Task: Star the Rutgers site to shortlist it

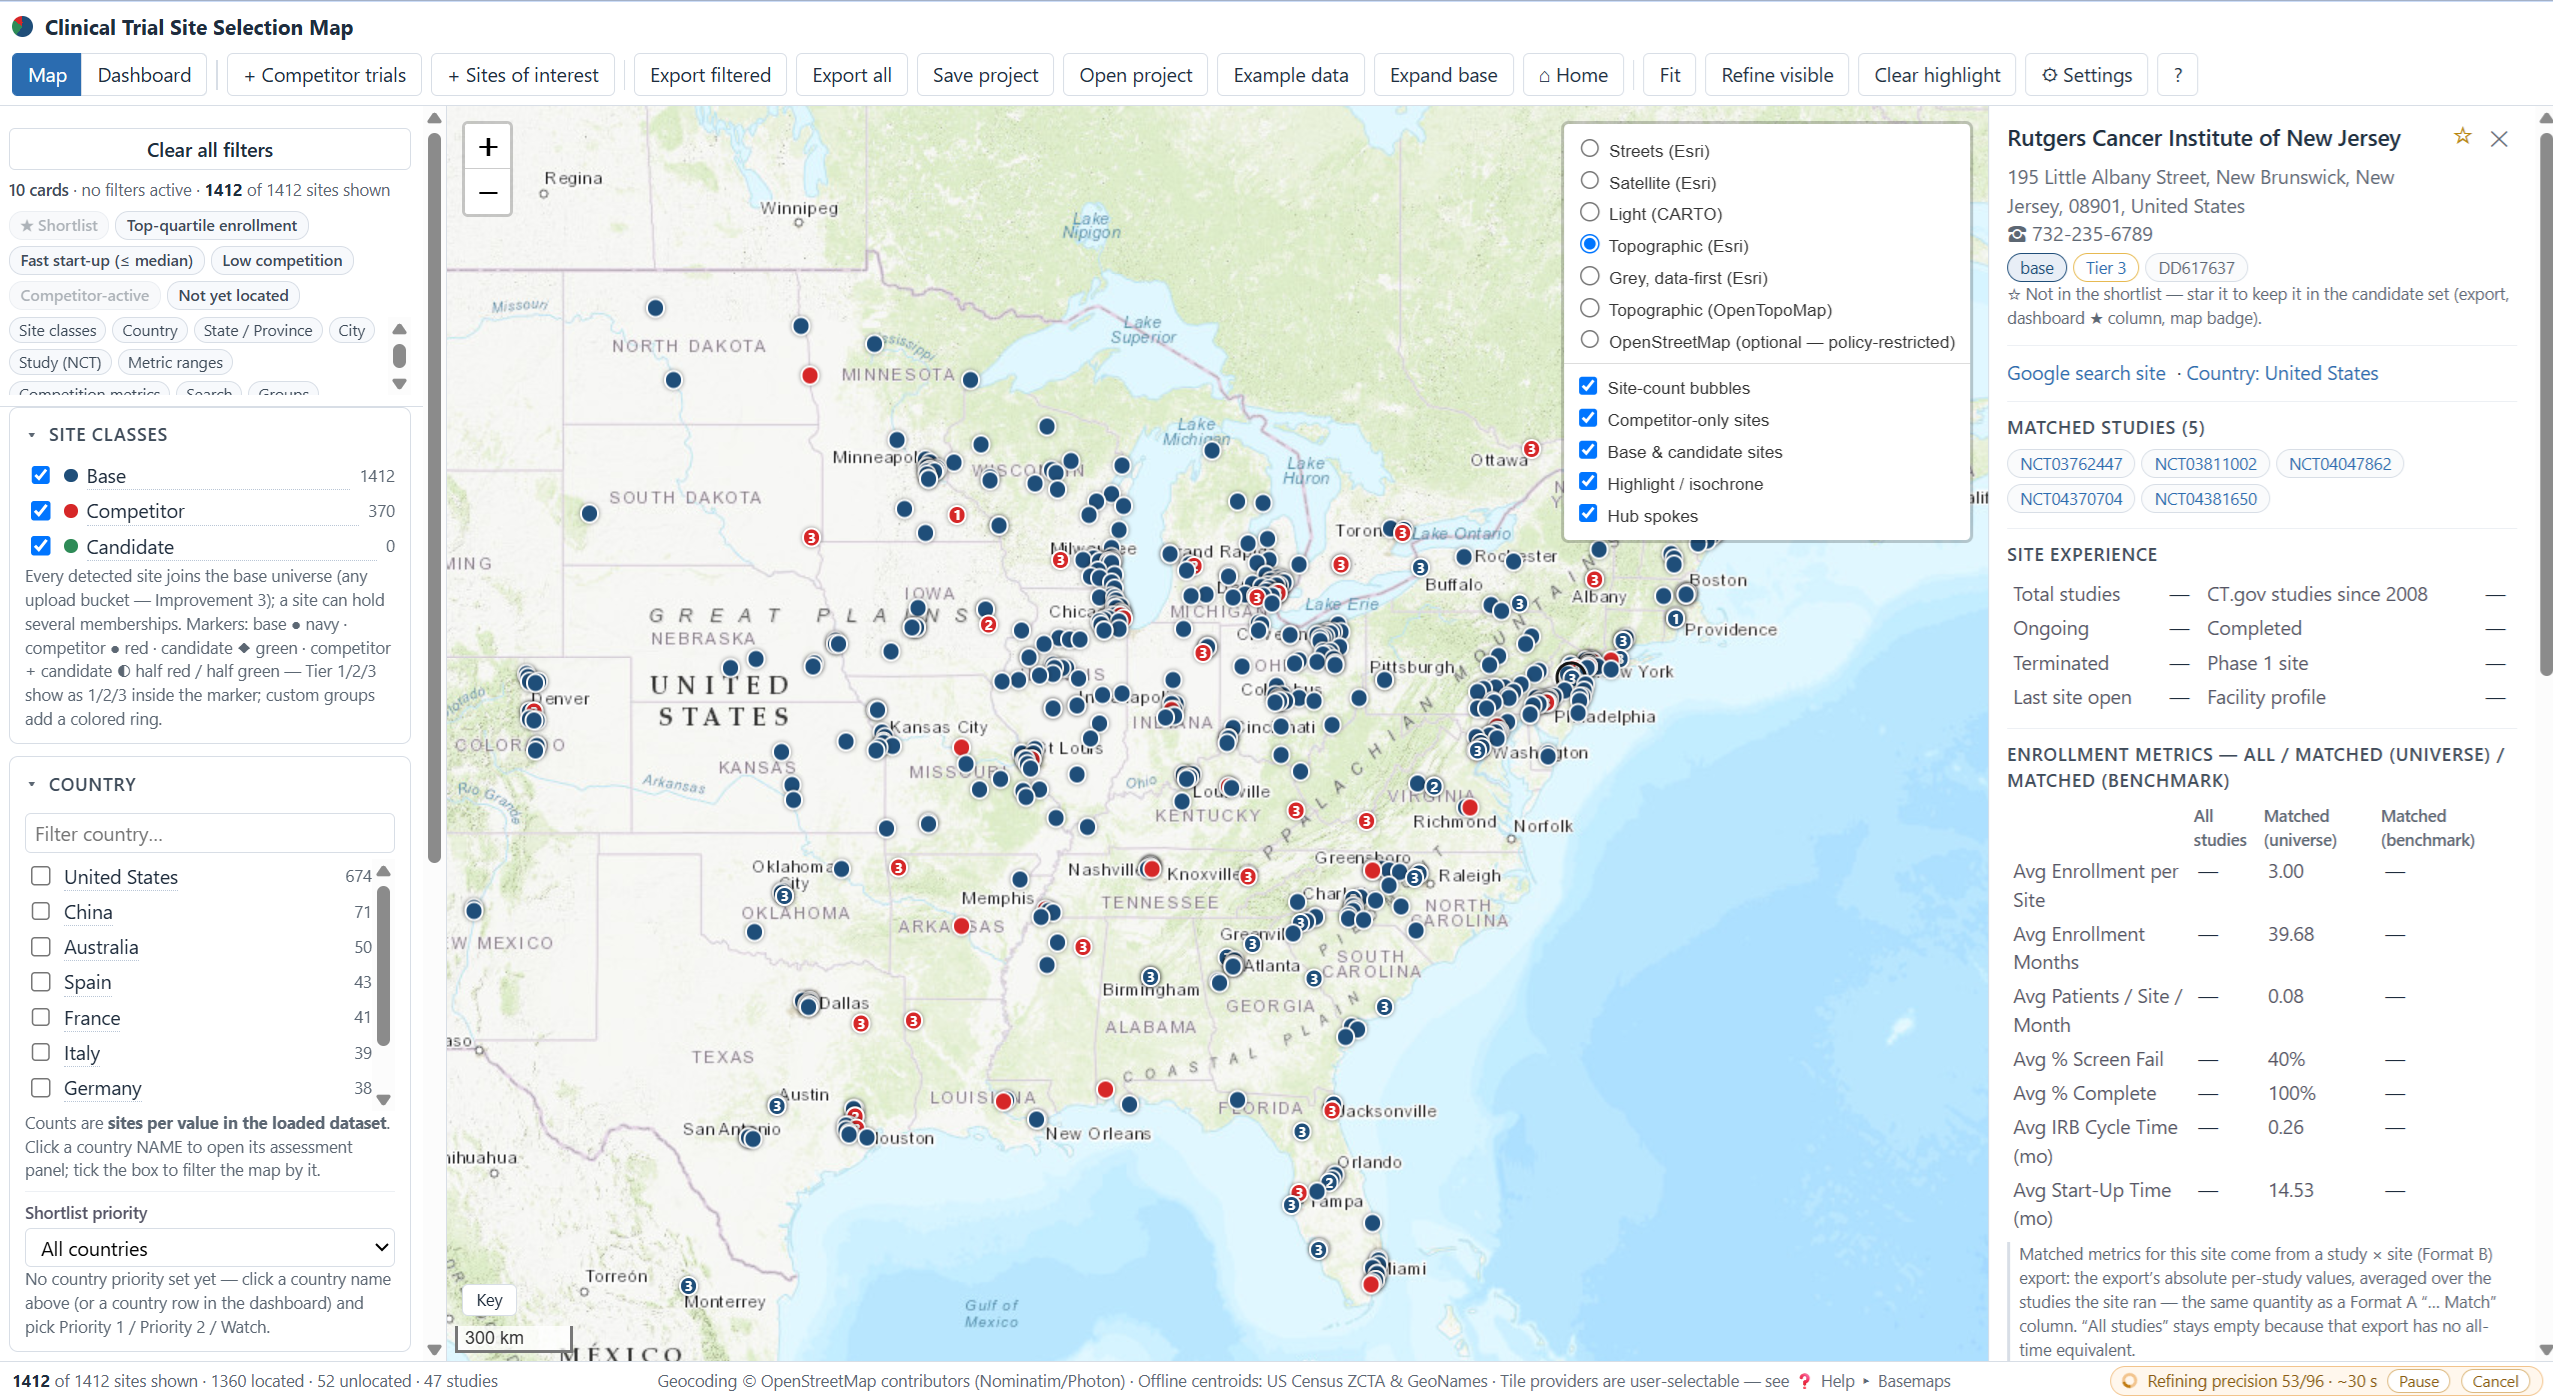Action: [x=2462, y=137]
